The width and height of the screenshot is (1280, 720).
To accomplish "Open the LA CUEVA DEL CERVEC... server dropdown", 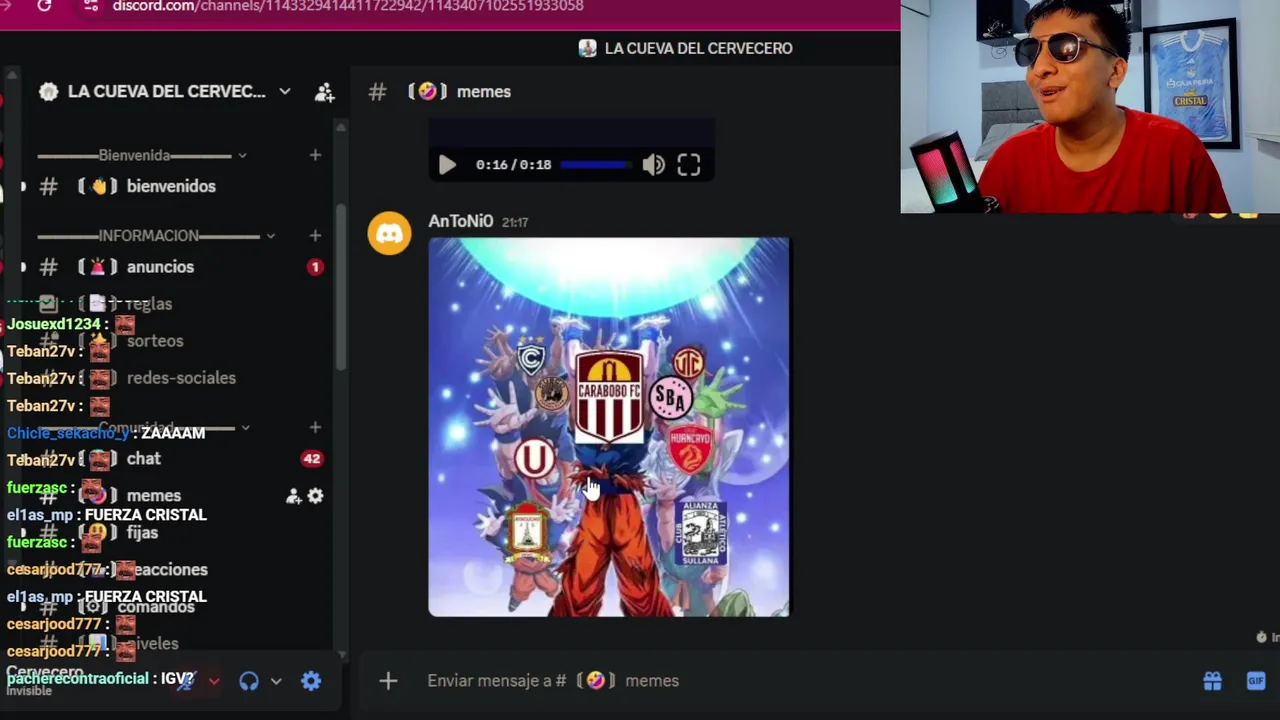I will tap(285, 91).
